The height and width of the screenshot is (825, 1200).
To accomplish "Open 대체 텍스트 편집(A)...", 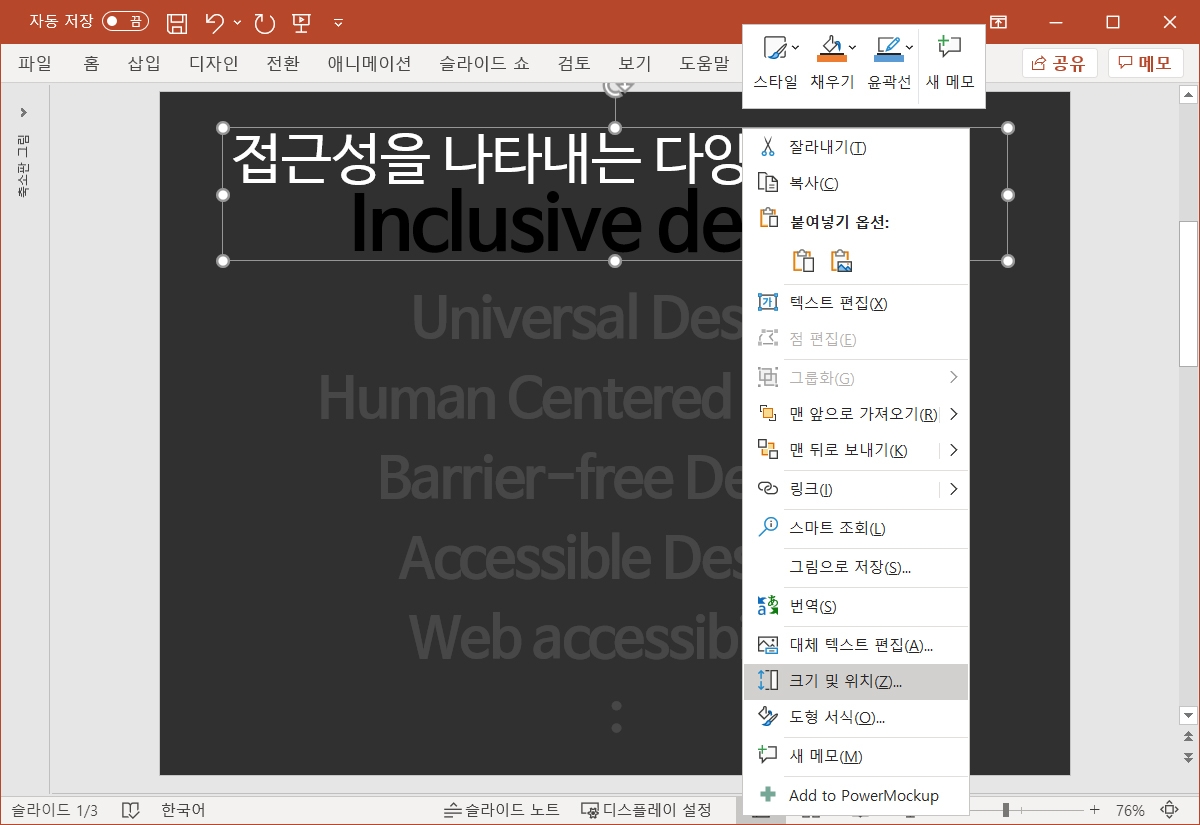I will click(857, 645).
